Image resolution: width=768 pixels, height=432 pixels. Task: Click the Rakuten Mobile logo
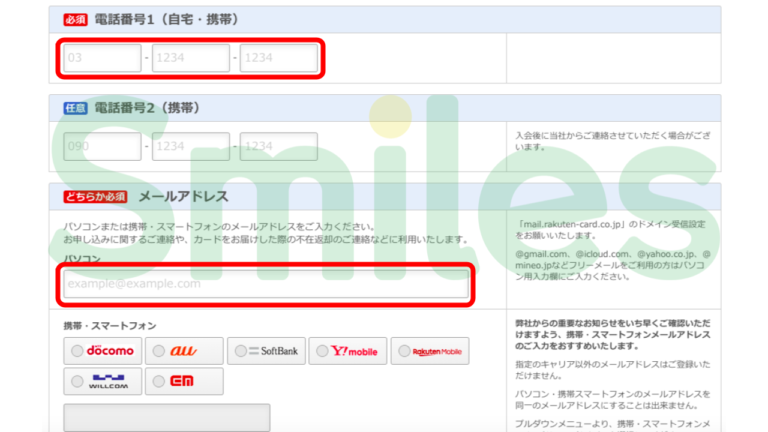437,351
